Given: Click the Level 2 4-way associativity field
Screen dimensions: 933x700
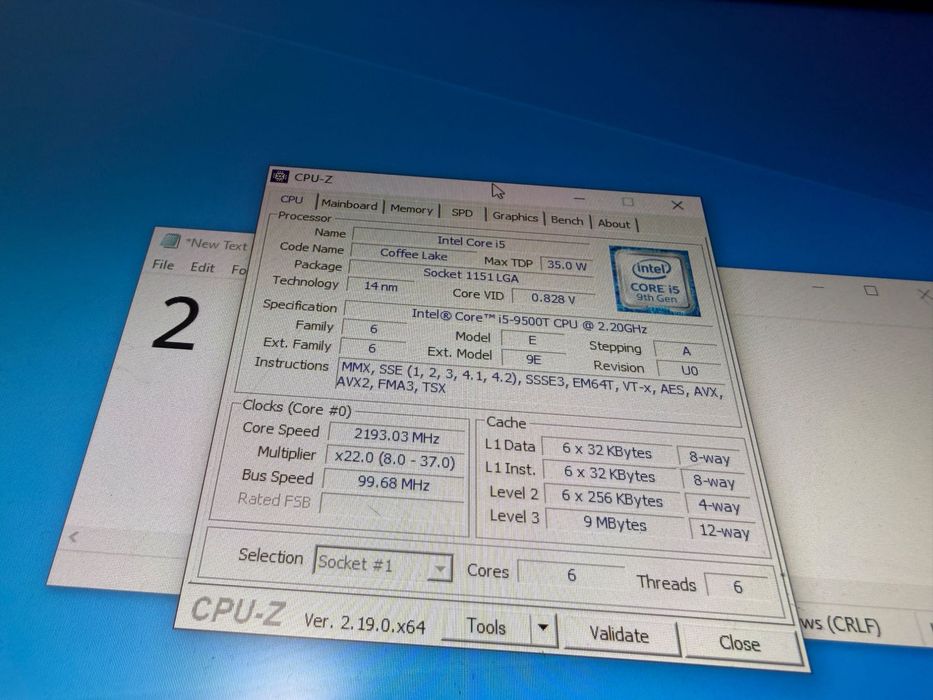Looking at the screenshot, I should point(719,506).
